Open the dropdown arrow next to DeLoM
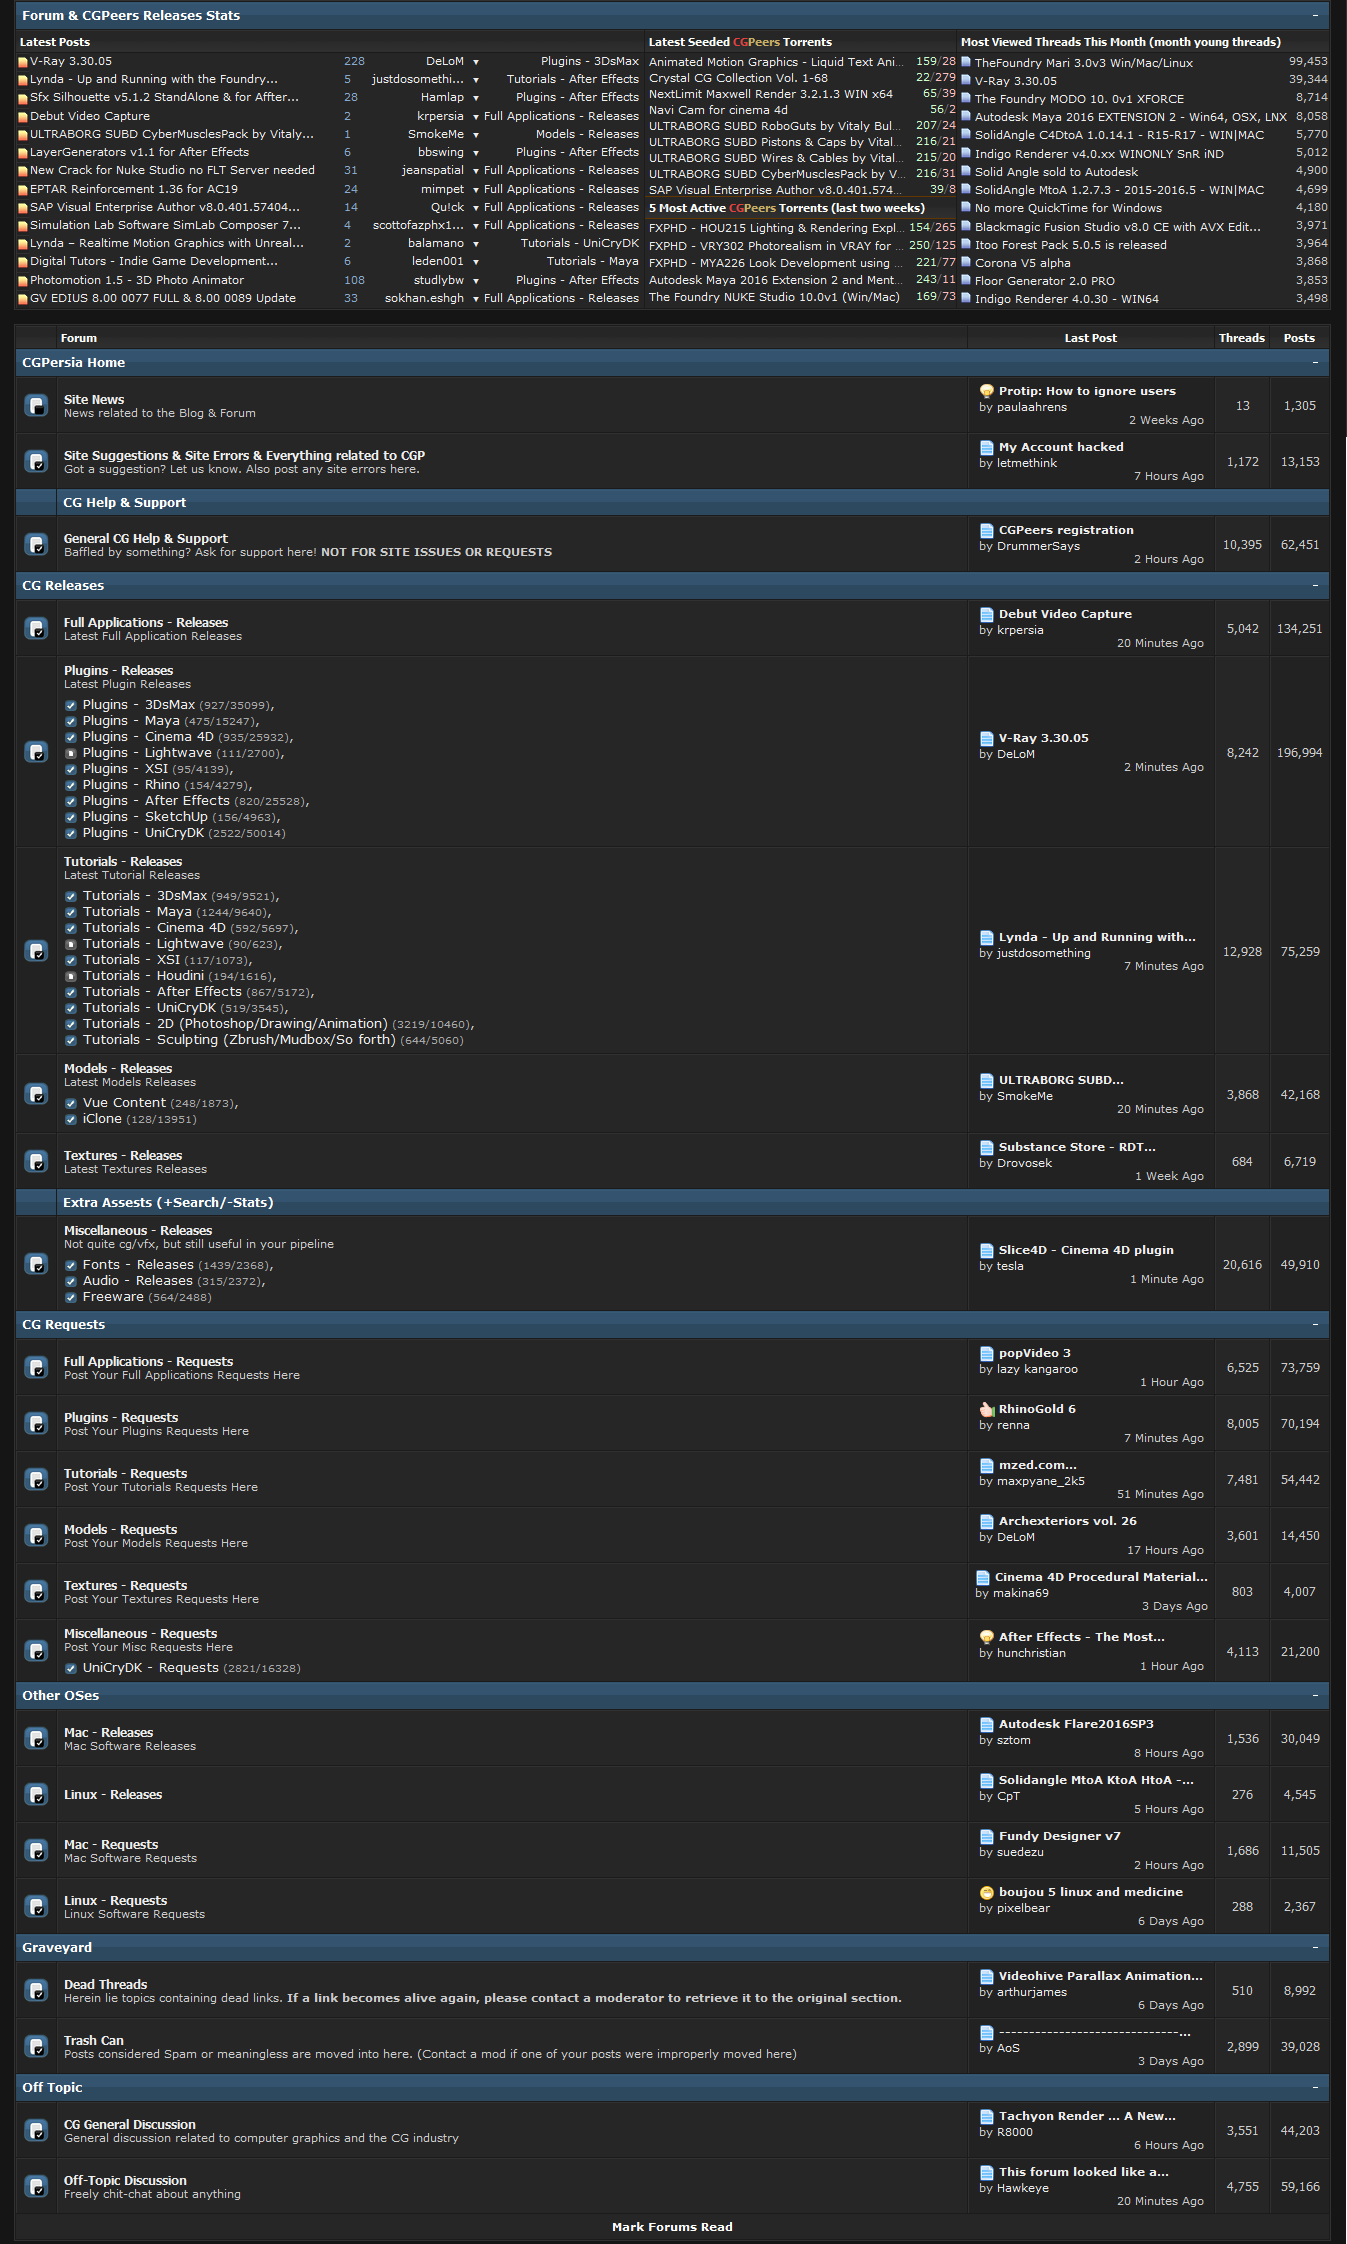Viewport: 1347px width, 2244px height. point(476,62)
